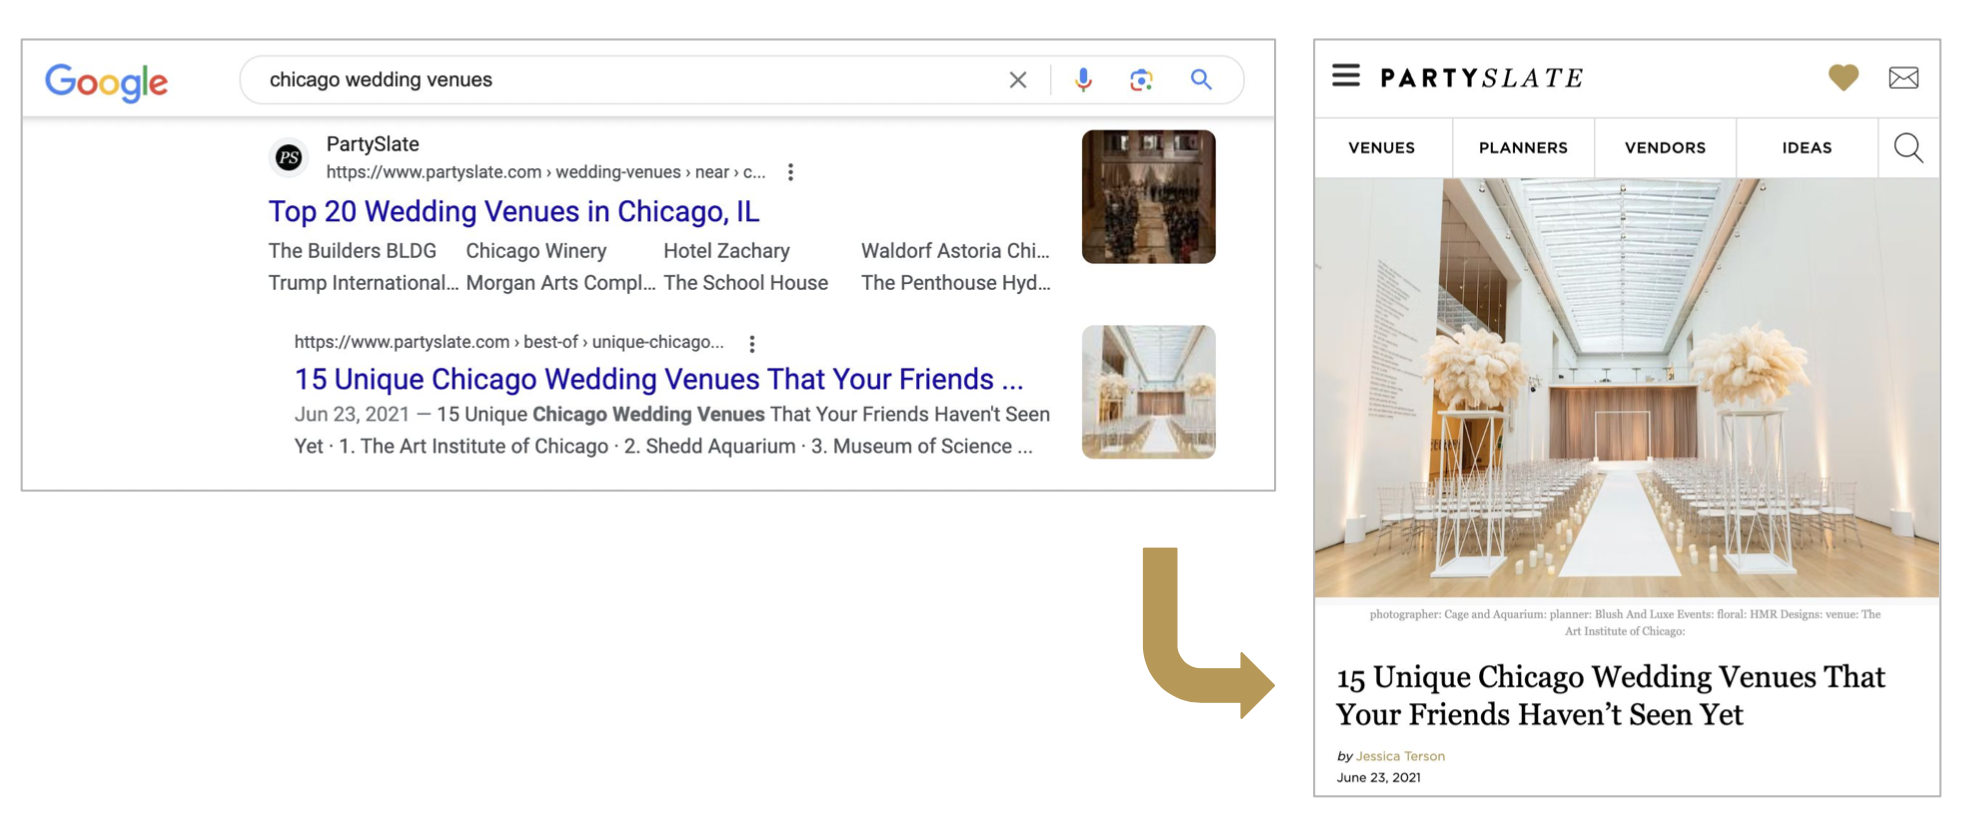The height and width of the screenshot is (828, 1962).
Task: Click Trump International... sitelink
Action: click(x=363, y=283)
